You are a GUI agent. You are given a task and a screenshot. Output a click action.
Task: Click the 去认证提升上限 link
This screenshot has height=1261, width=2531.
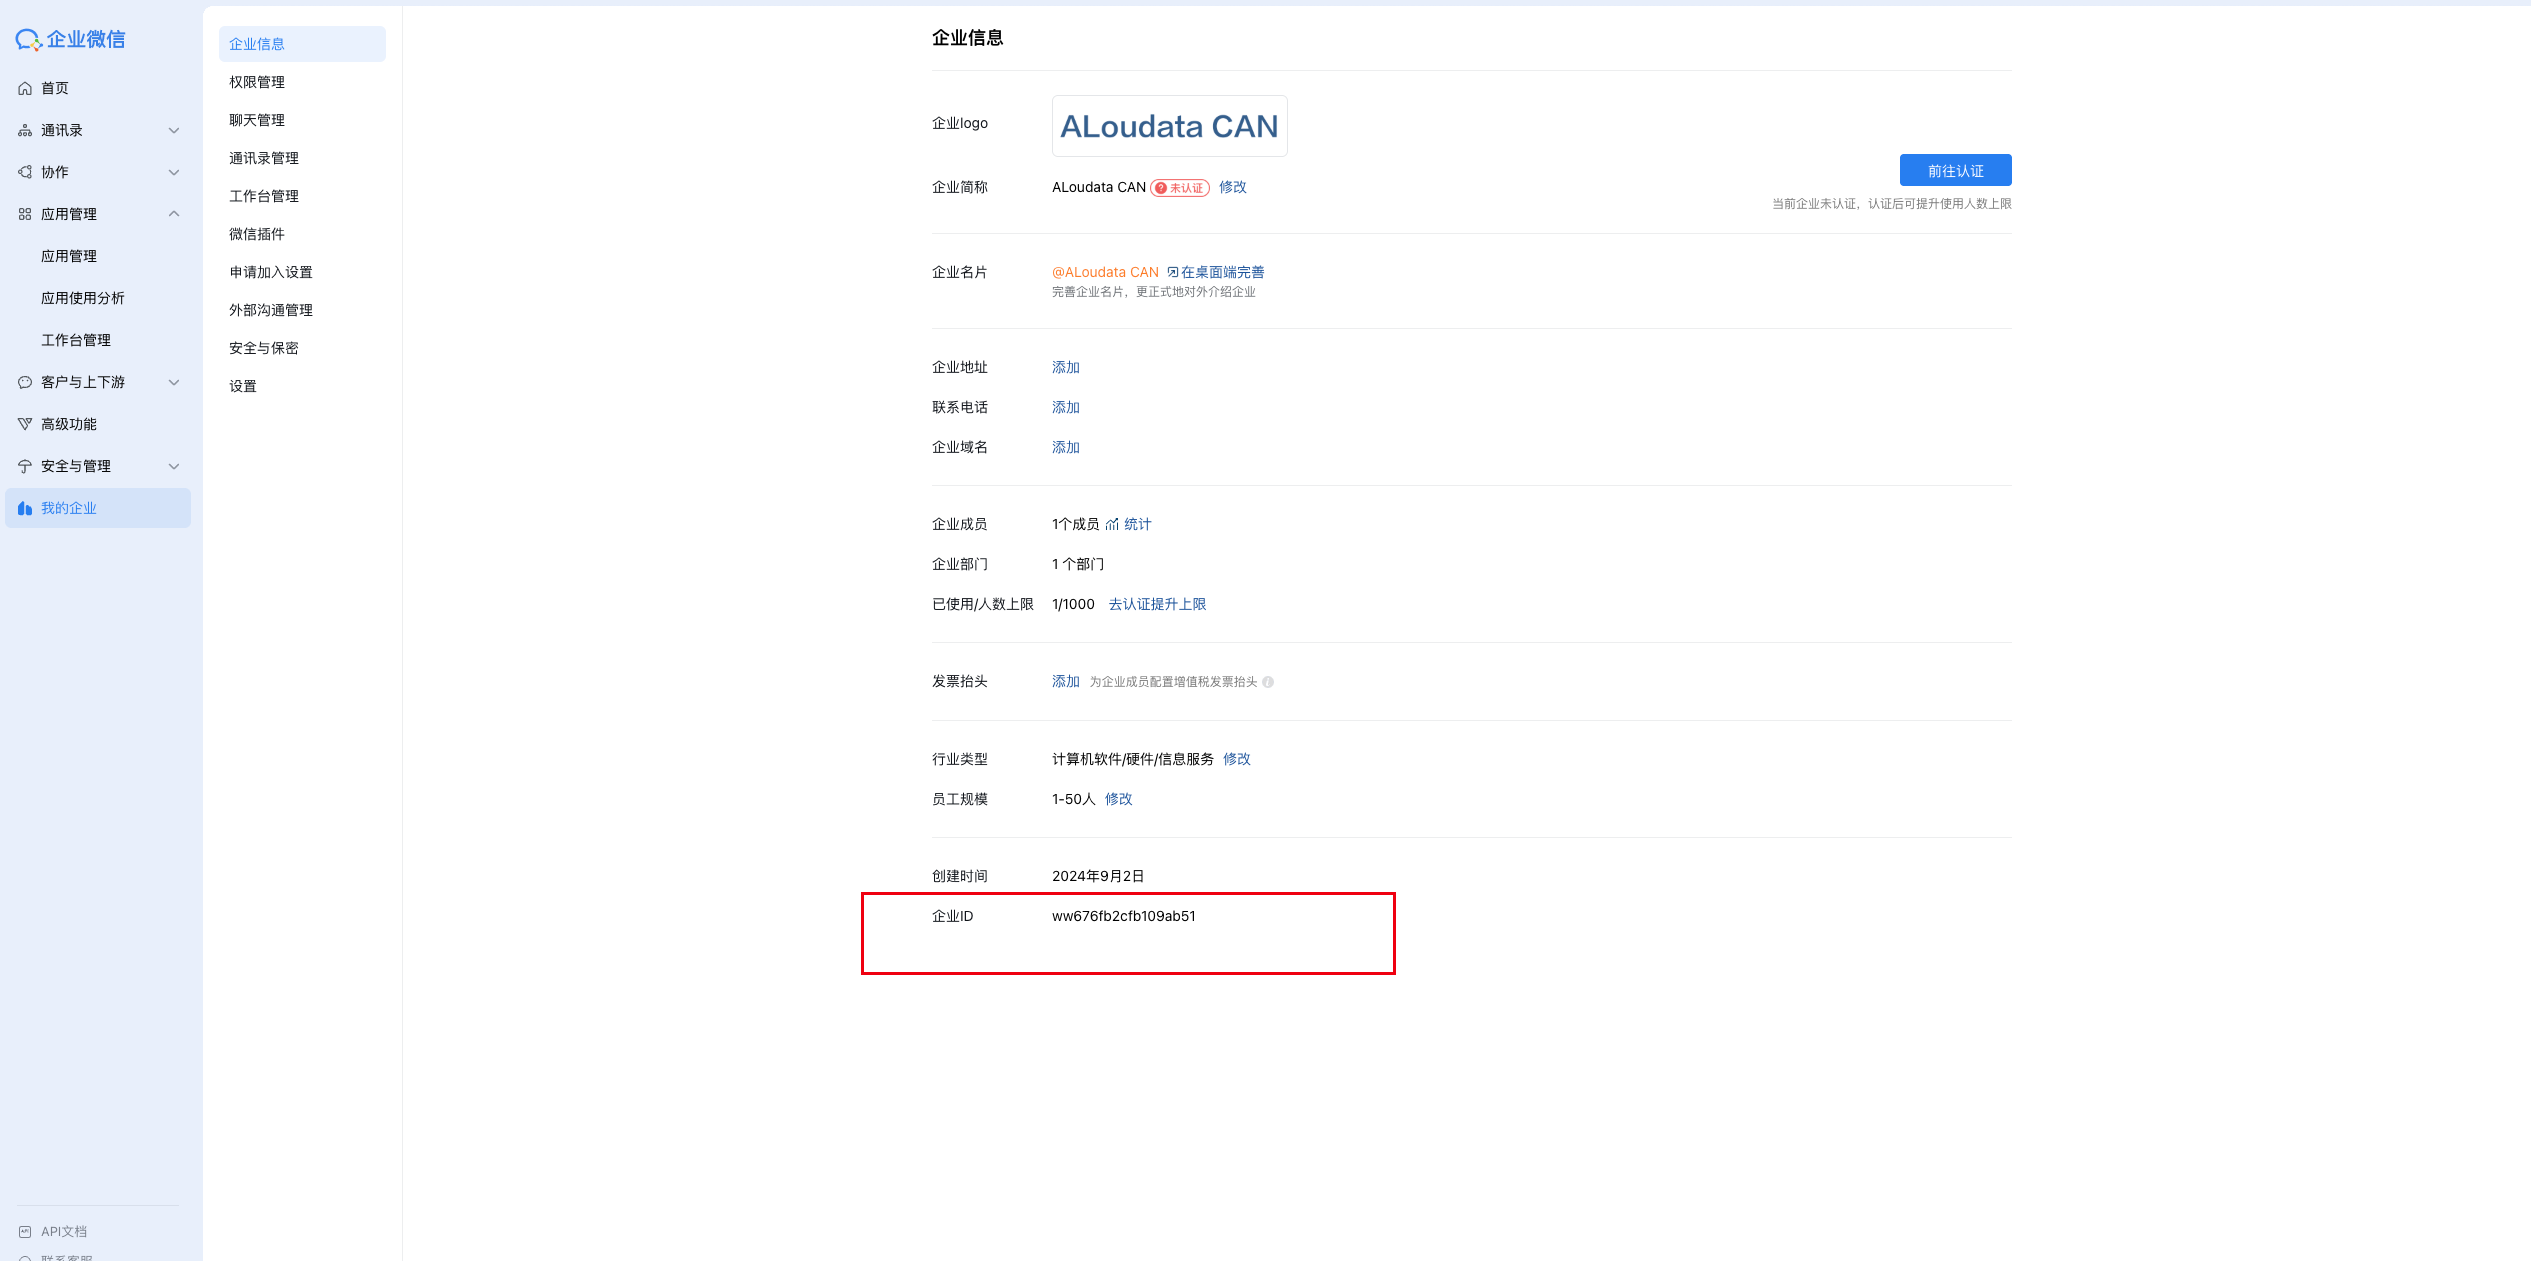click(1157, 605)
